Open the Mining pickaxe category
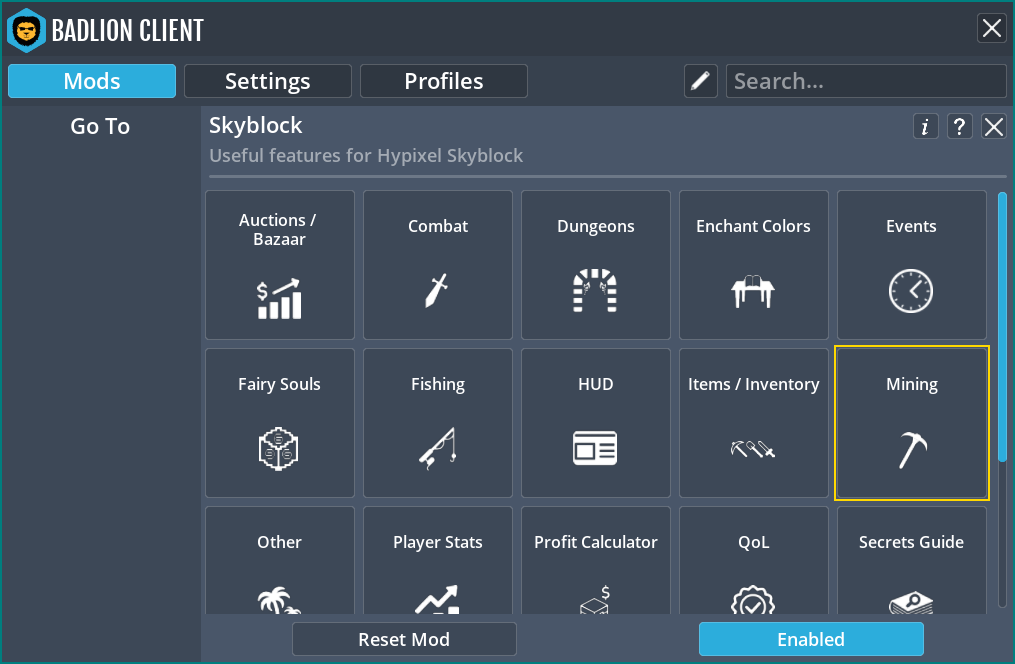 click(x=911, y=423)
